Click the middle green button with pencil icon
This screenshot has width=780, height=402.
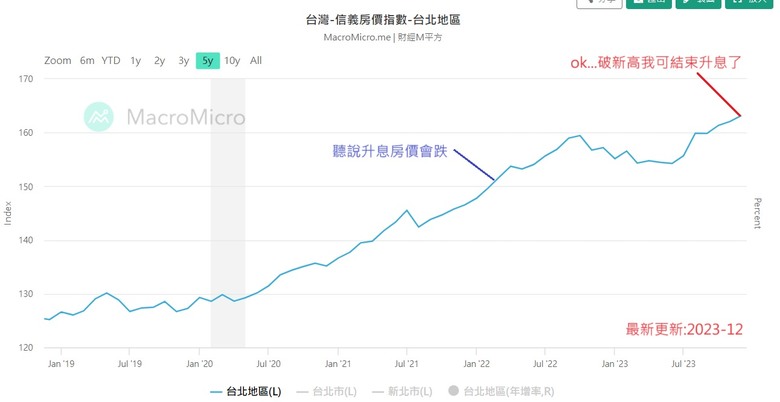698,3
